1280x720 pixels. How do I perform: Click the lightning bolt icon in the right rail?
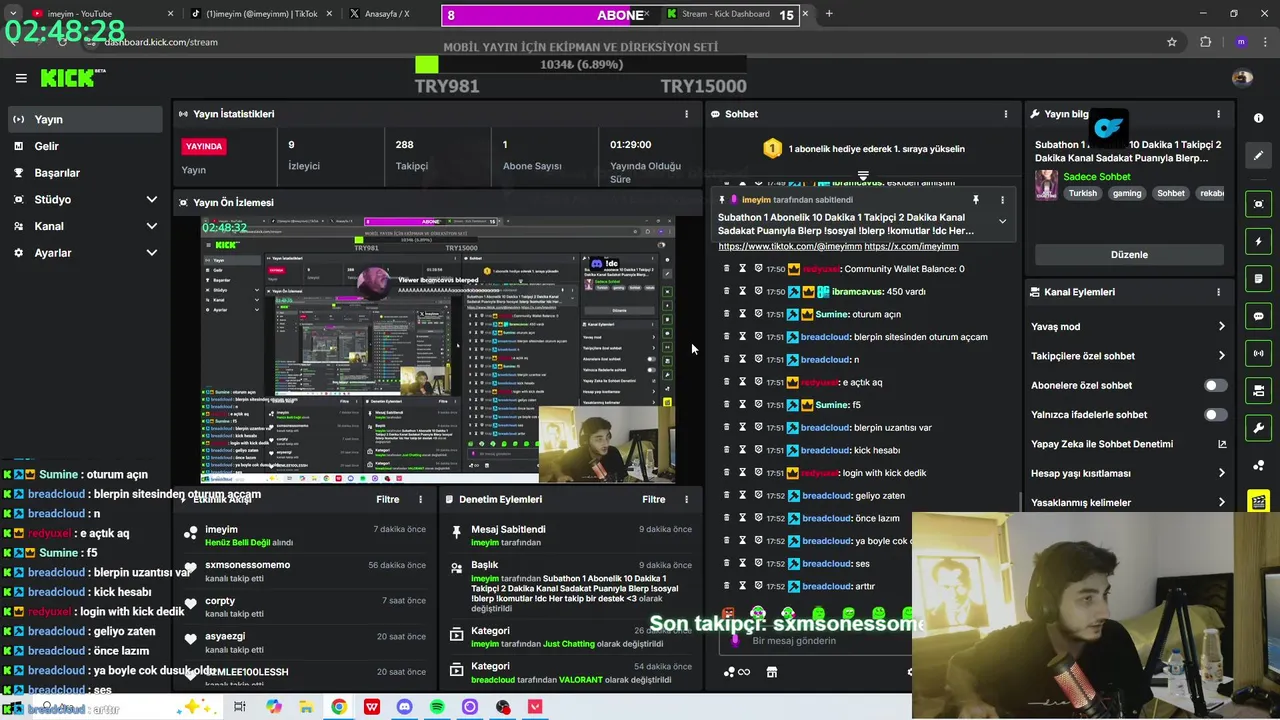[x=1258, y=241]
